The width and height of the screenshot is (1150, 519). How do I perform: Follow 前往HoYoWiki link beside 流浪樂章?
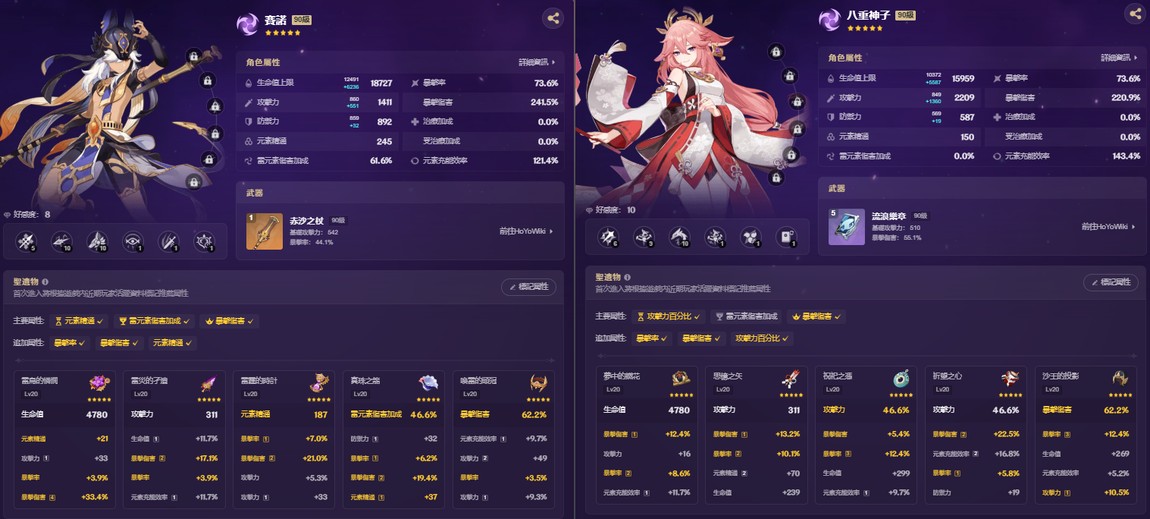point(1108,227)
